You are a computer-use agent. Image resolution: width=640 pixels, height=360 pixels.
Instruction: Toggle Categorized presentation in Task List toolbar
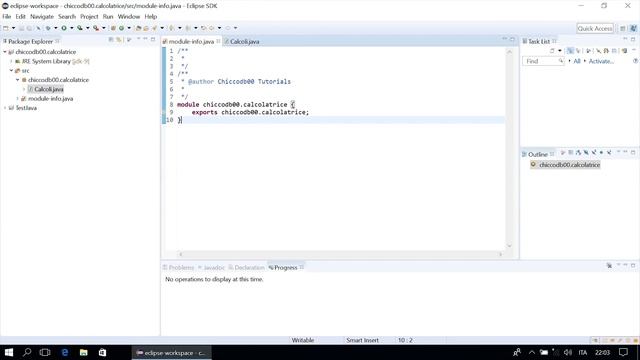tap(570, 51)
